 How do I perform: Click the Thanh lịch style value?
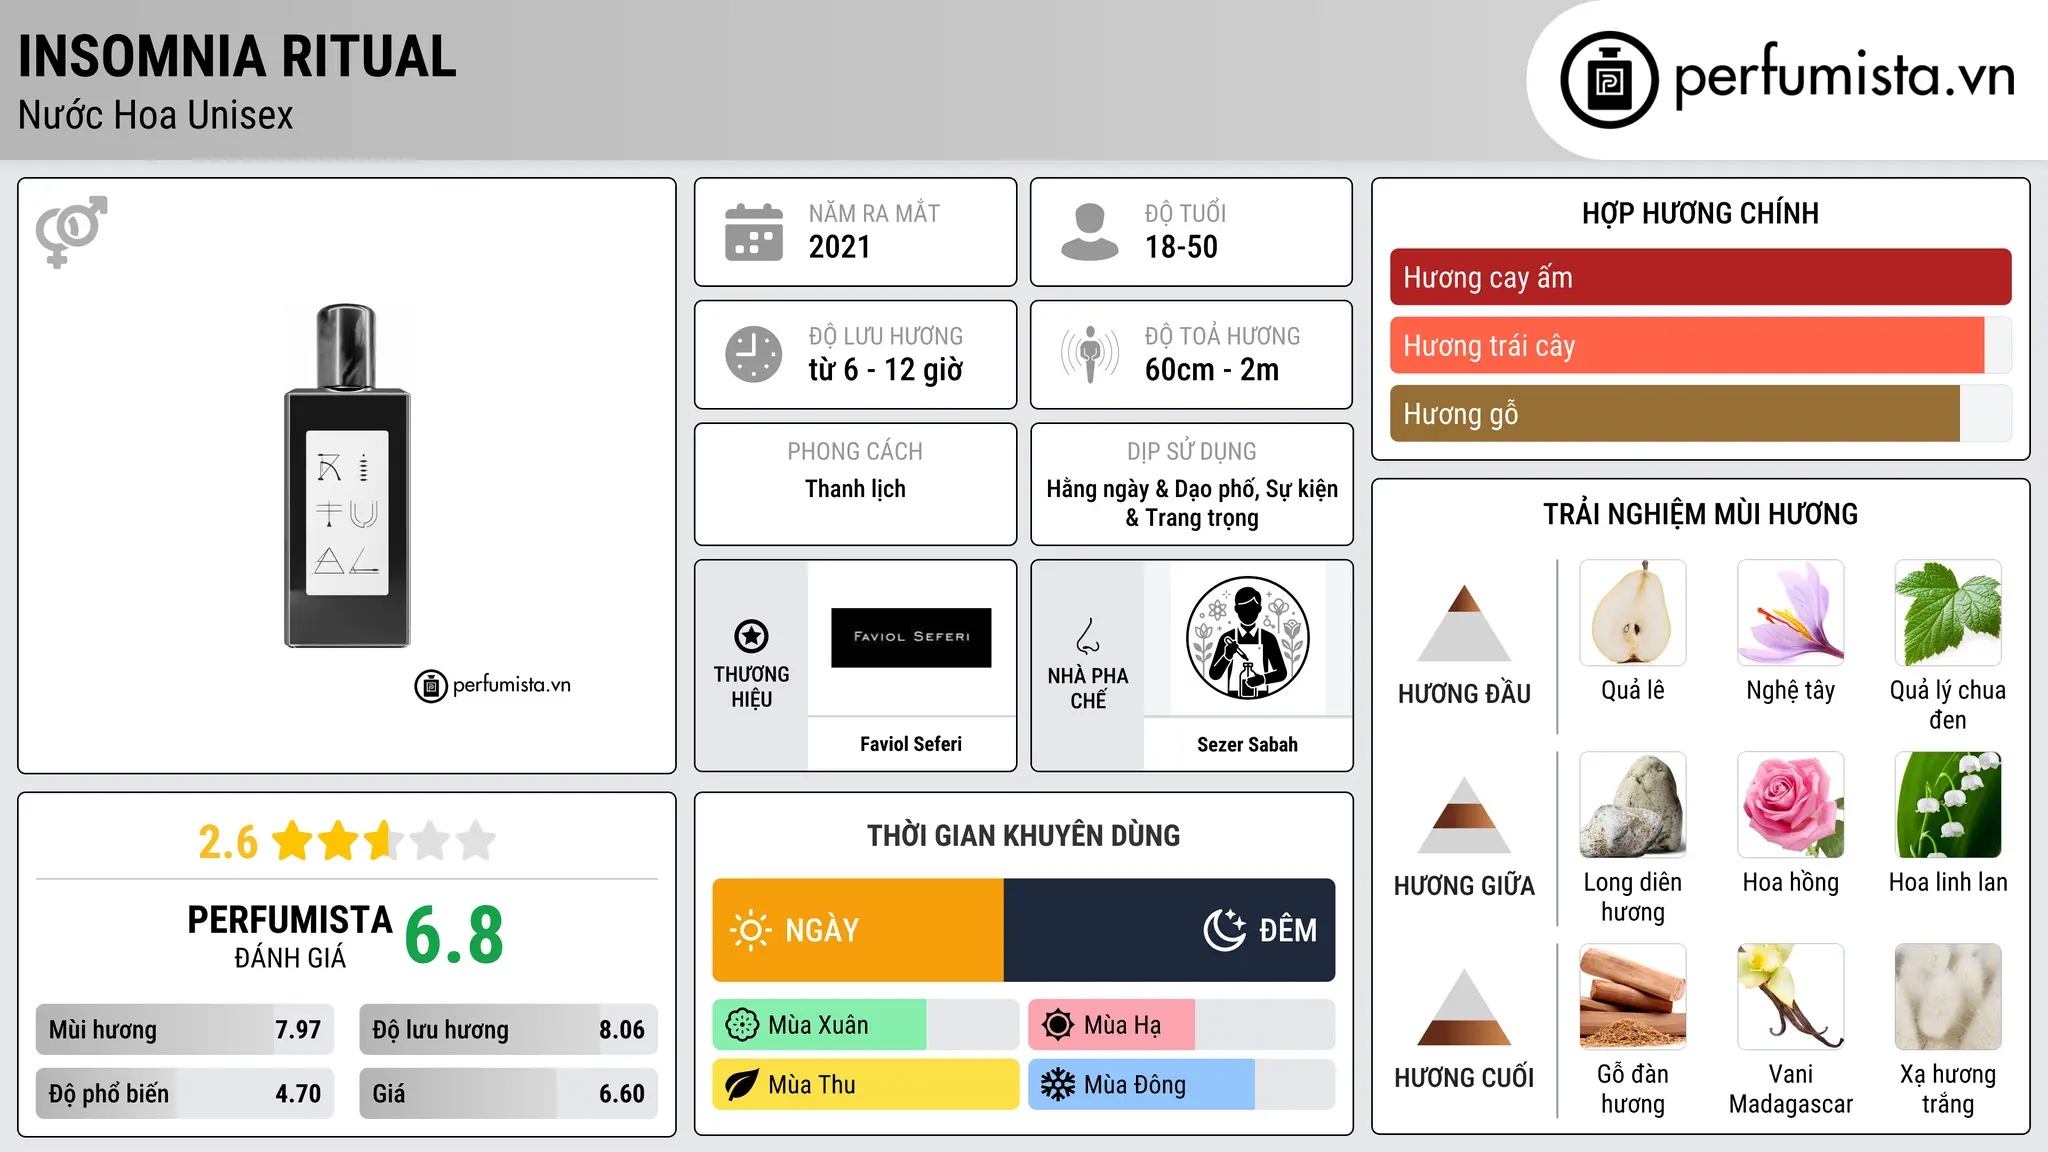point(855,489)
